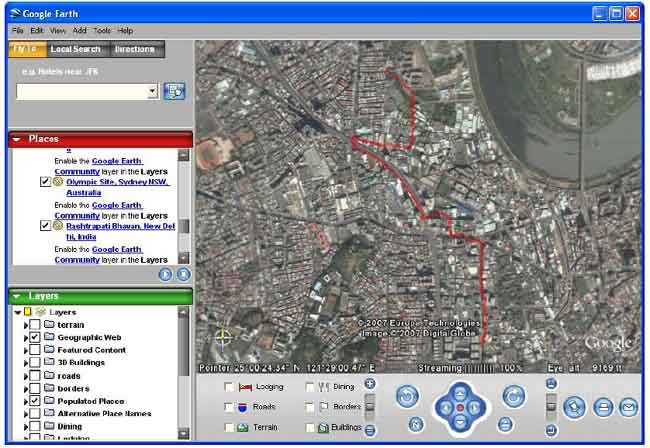Collapse the root Layers tree node
Screen dimensions: 650x448
click(18, 312)
